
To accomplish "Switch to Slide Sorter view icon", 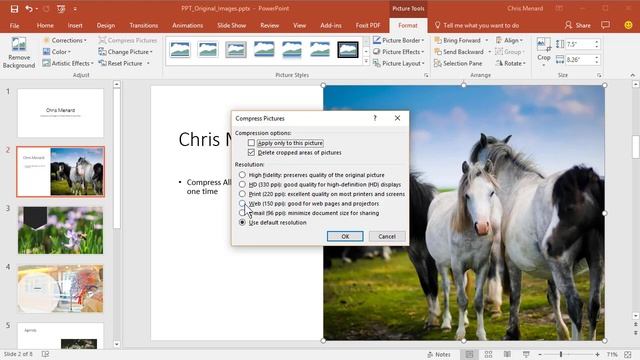I will tap(488, 354).
